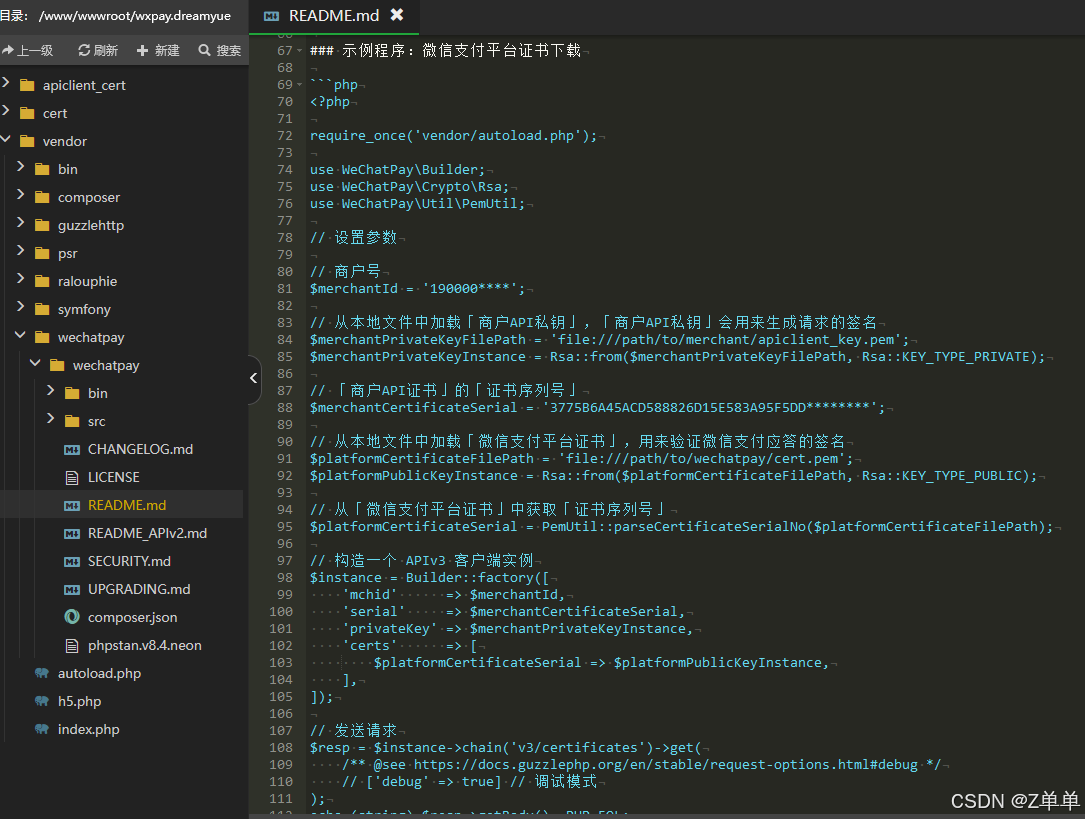Viewport: 1085px width, 819px height.
Task: Click the "use WeChatPay\Builder;" line
Action: point(398,169)
